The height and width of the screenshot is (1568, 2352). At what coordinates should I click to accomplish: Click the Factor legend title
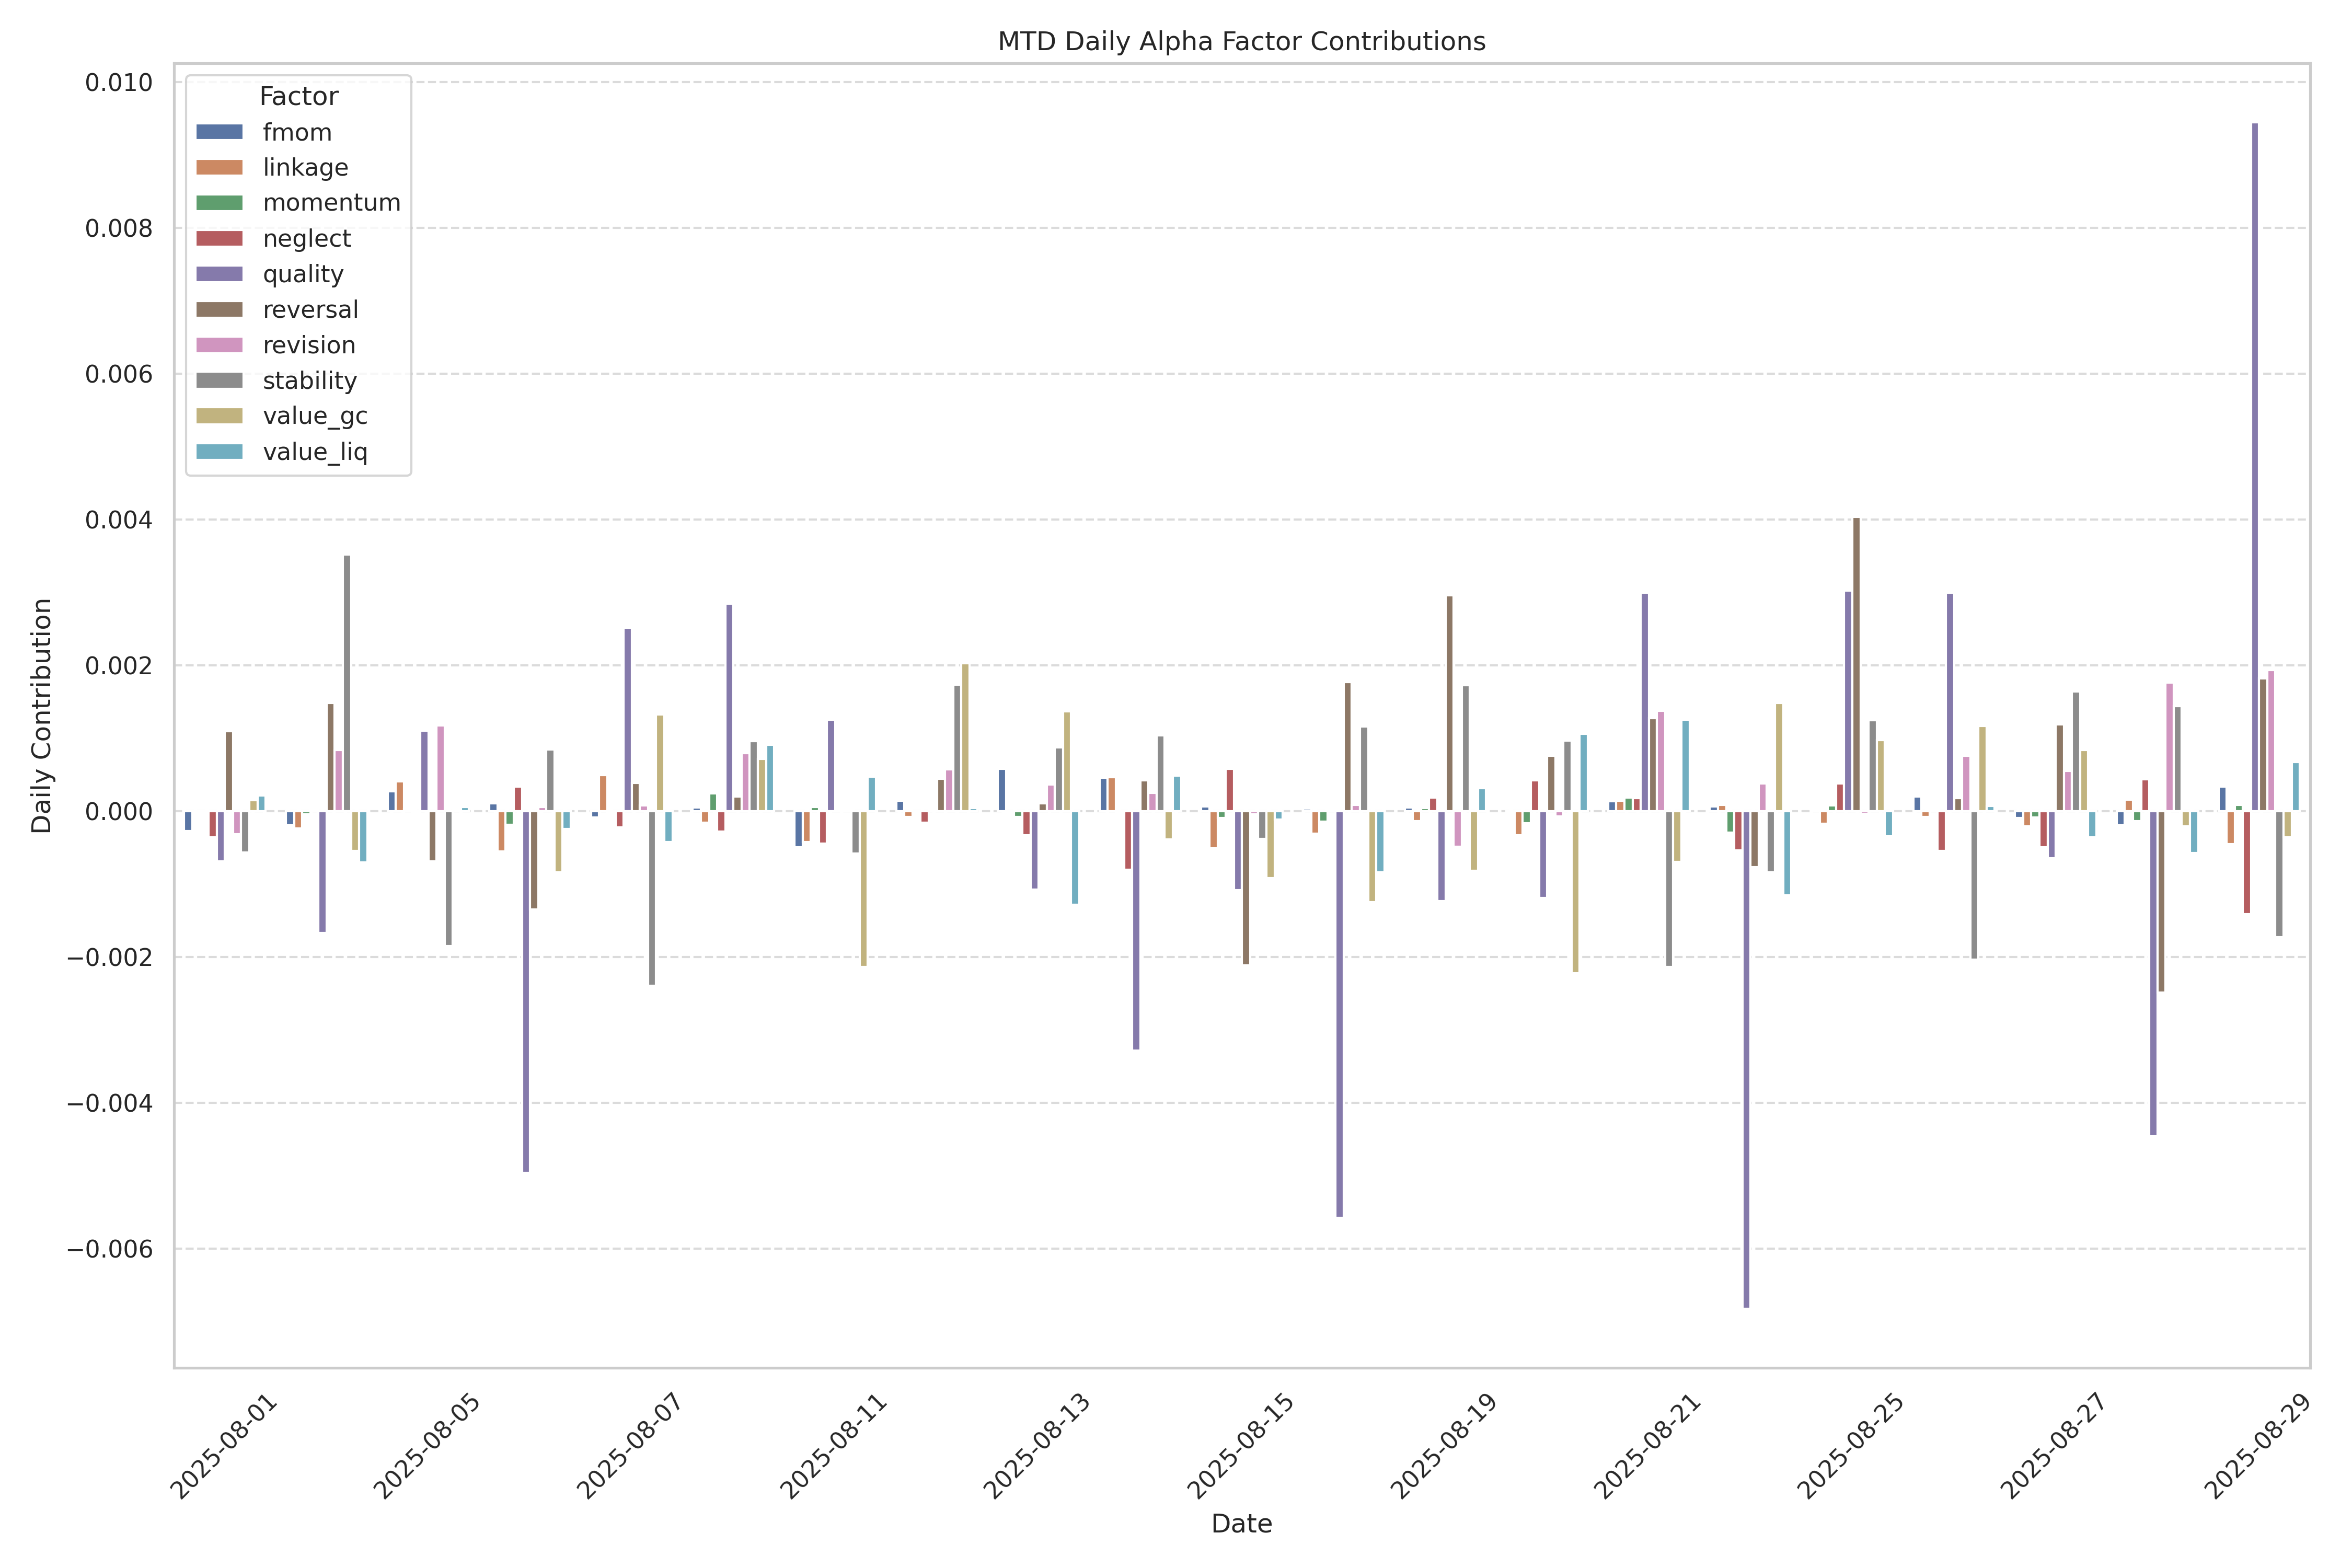click(x=298, y=97)
